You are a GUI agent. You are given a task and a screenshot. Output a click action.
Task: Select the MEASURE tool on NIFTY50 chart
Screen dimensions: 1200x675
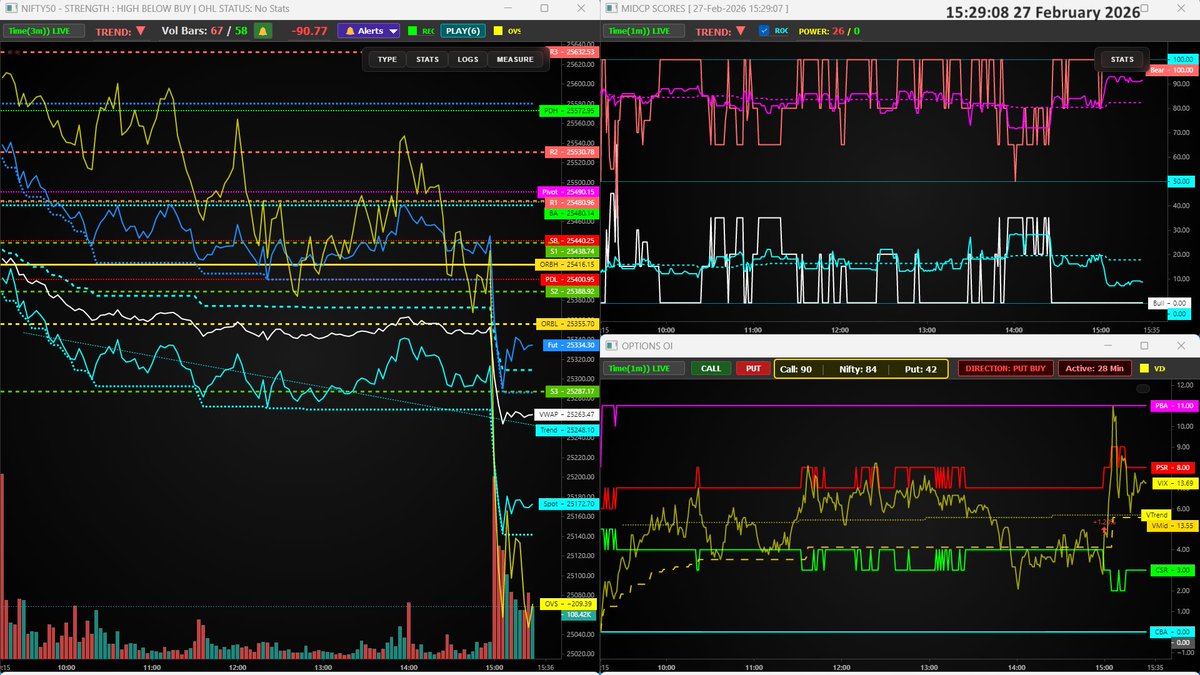point(515,59)
